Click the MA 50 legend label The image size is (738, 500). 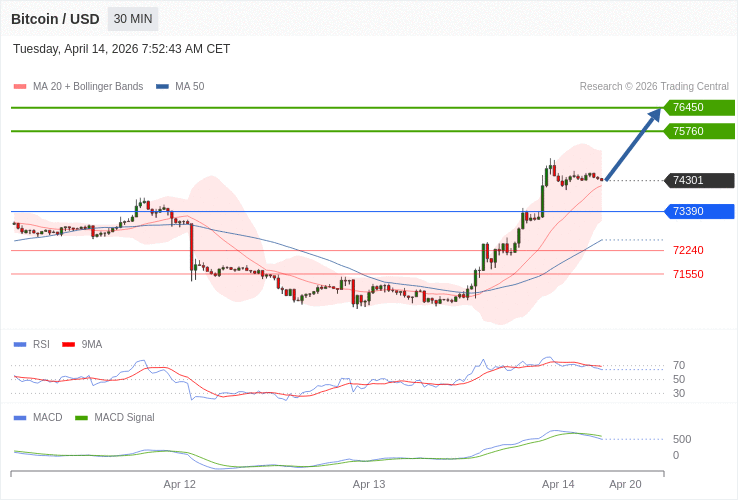tap(190, 87)
